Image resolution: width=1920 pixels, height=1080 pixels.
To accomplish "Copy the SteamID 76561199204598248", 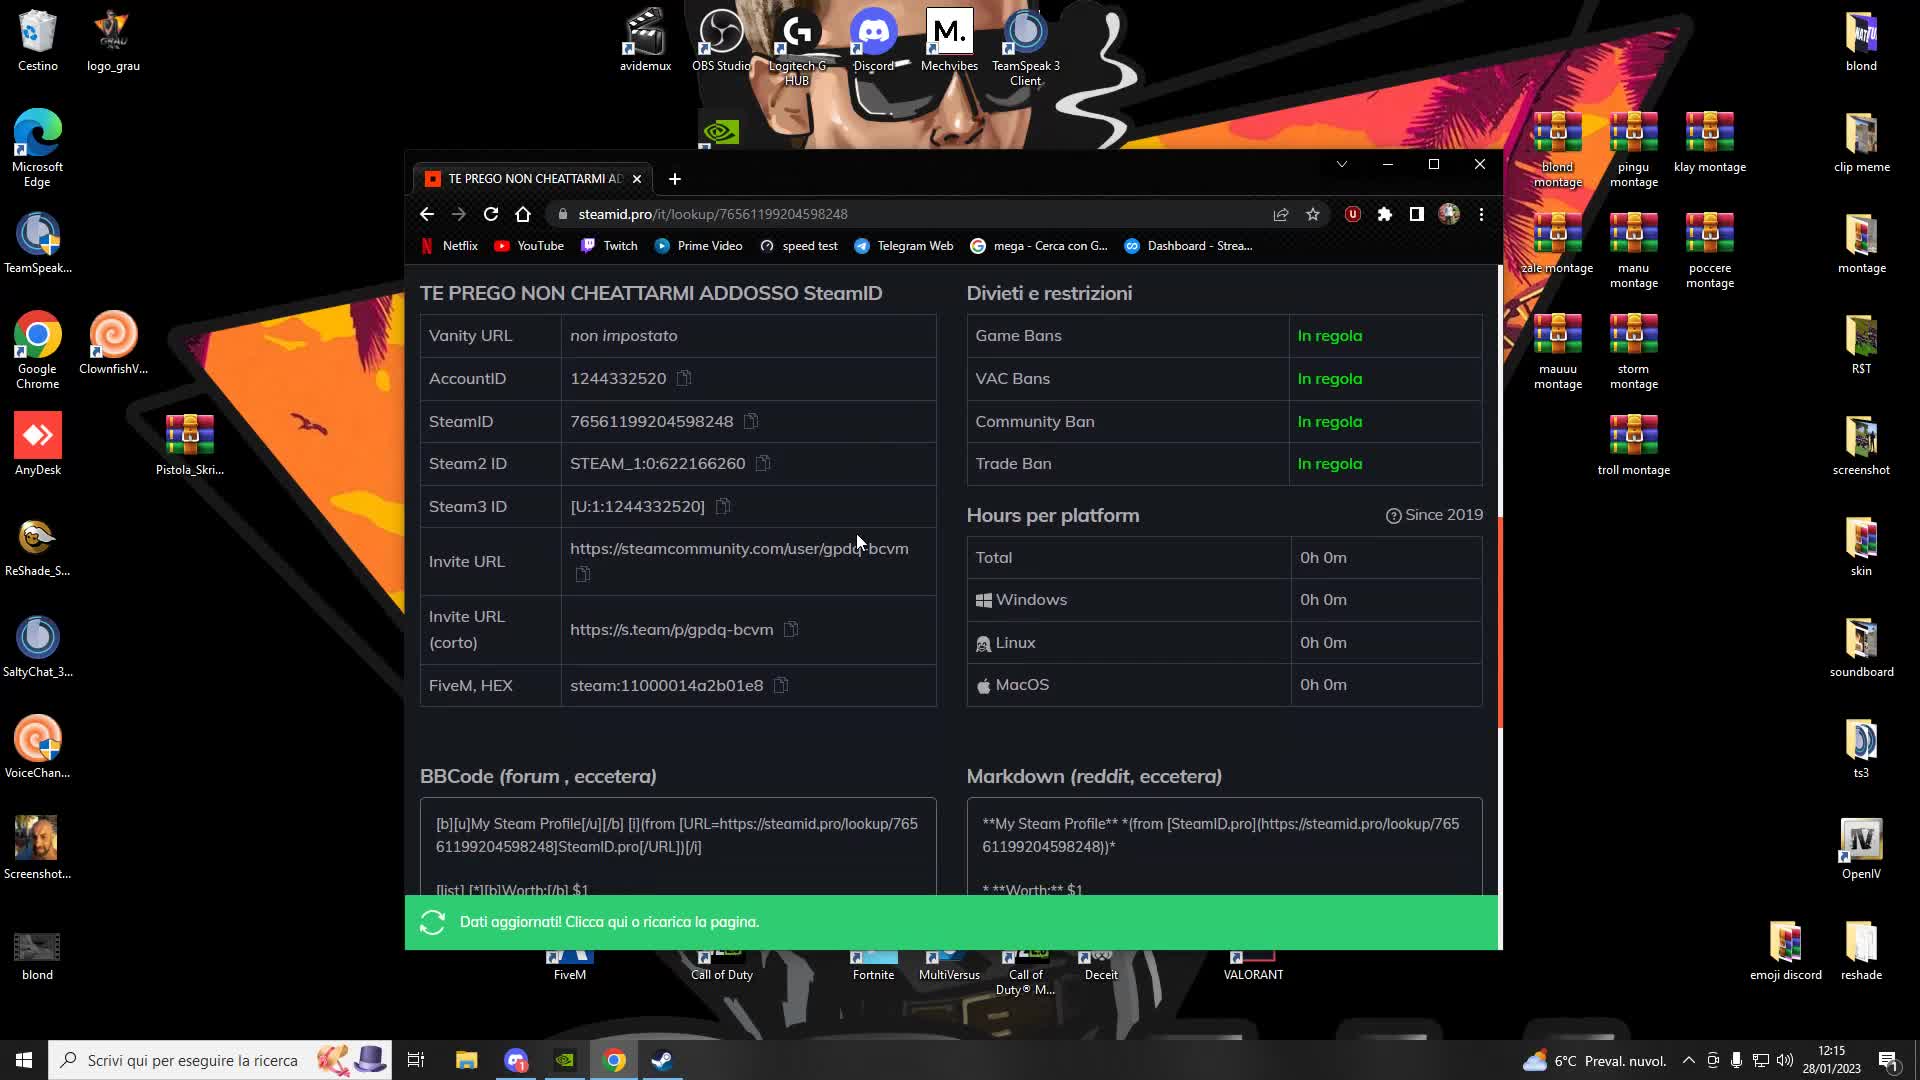I will coord(751,421).
